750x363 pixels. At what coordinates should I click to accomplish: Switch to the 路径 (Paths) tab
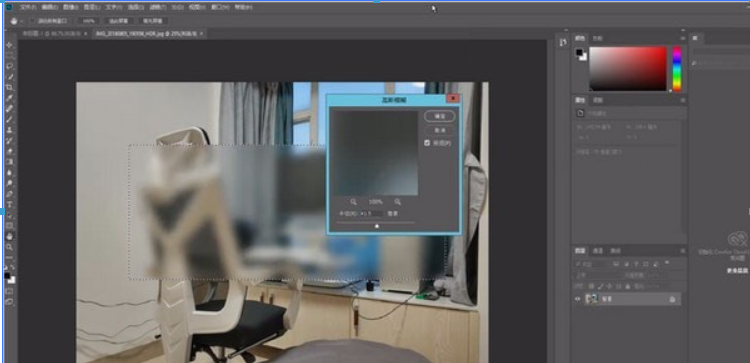616,251
